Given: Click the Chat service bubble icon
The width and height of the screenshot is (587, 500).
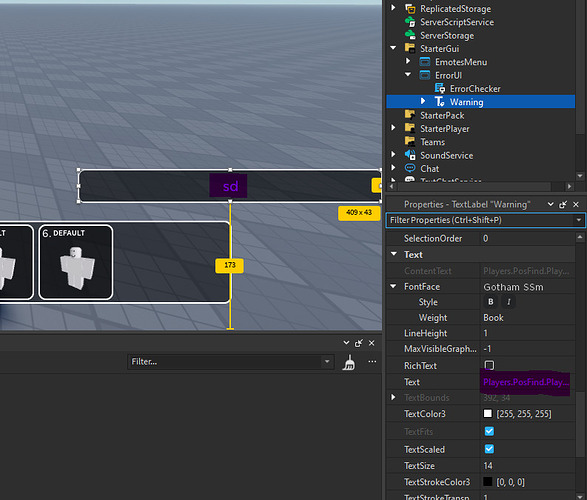Looking at the screenshot, I should pyautogui.click(x=410, y=168).
